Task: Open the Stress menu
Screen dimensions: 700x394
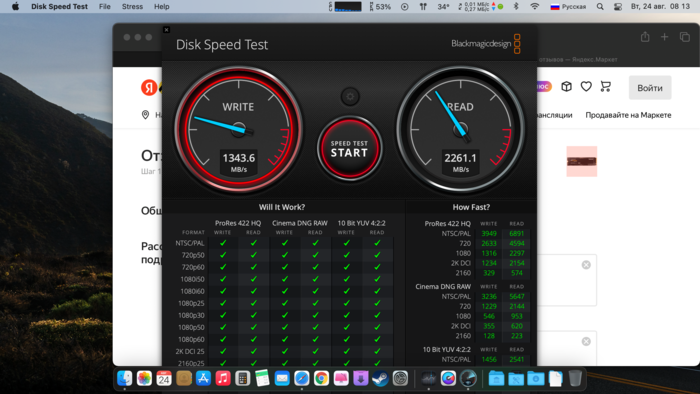Action: point(132,7)
